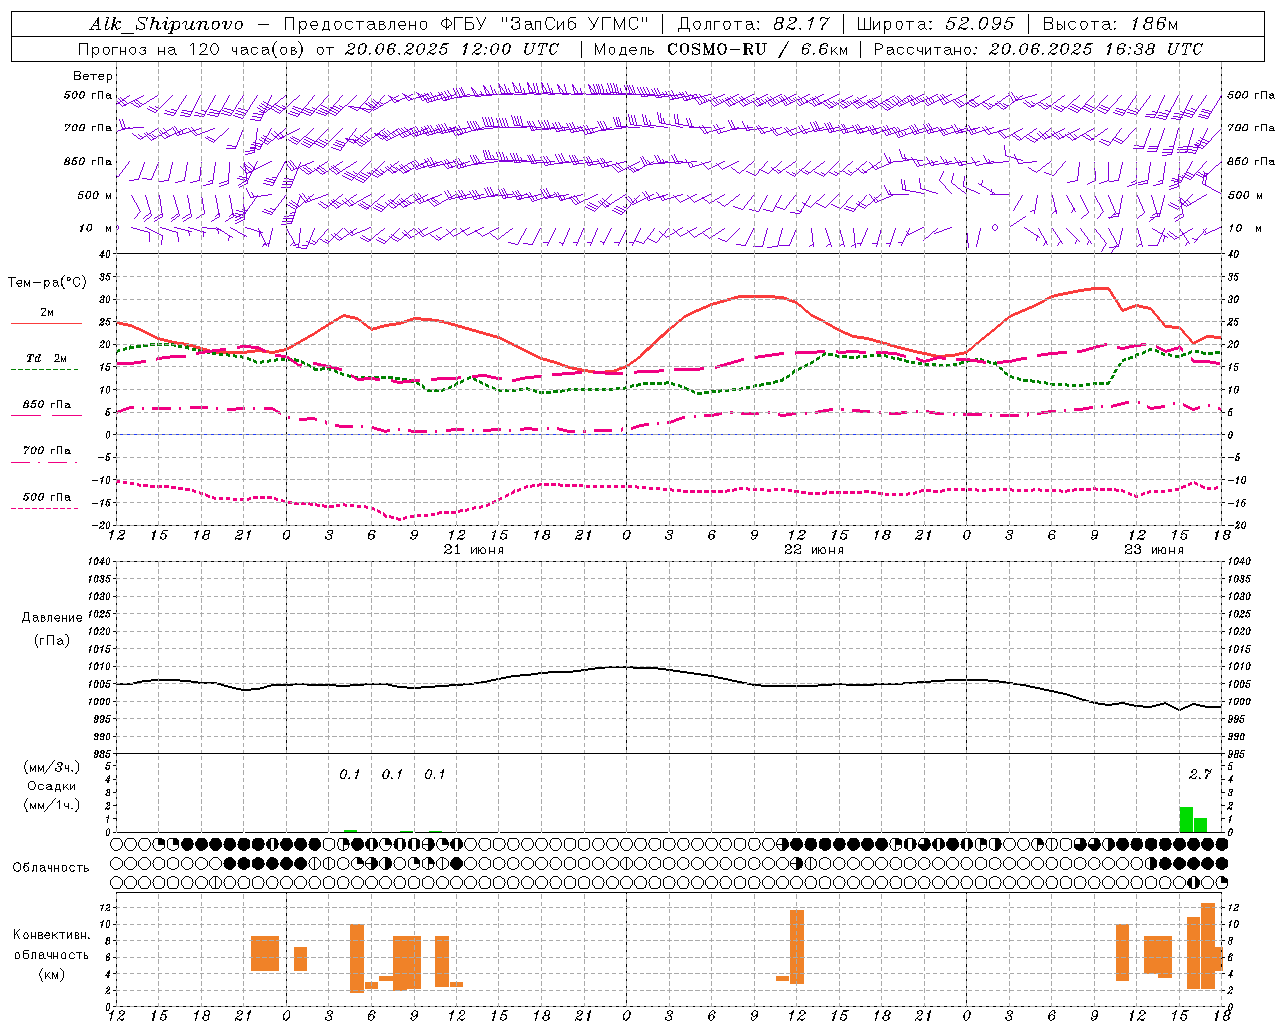
Task: Click the (мм/1ч.) precipitation unit label
Action: pos(52,805)
